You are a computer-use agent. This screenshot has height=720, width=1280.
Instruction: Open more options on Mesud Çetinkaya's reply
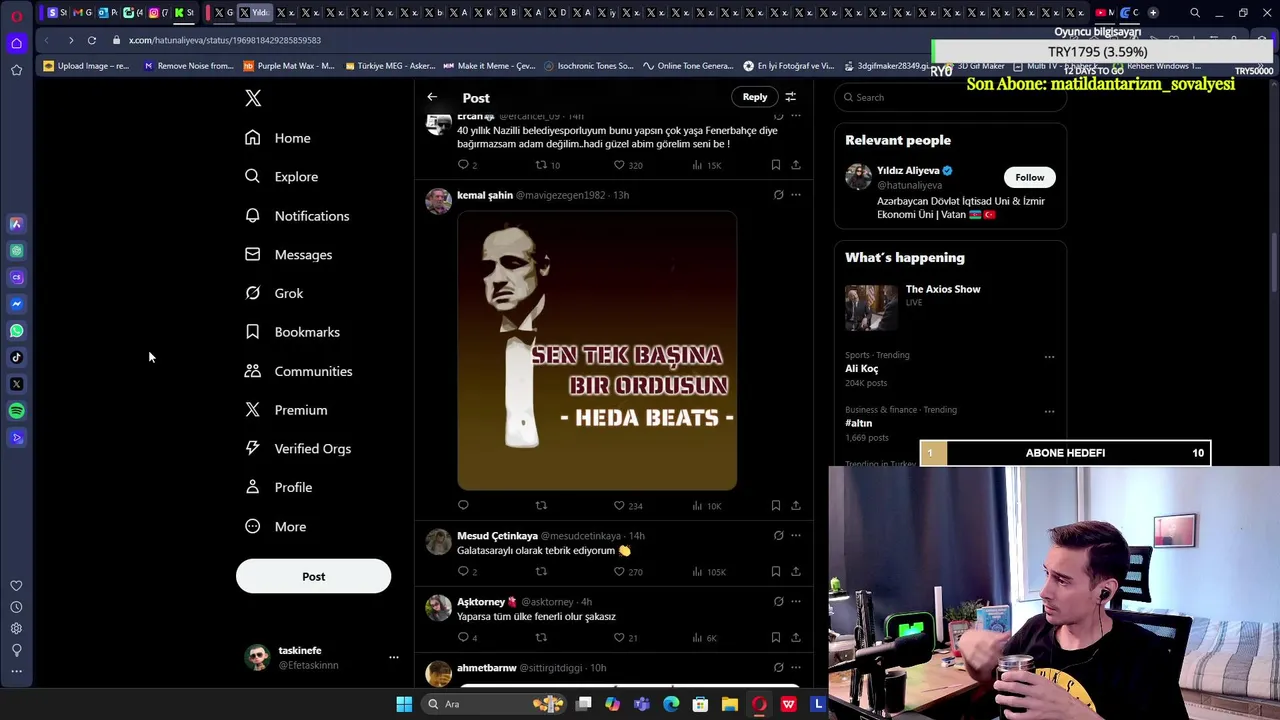pos(796,536)
